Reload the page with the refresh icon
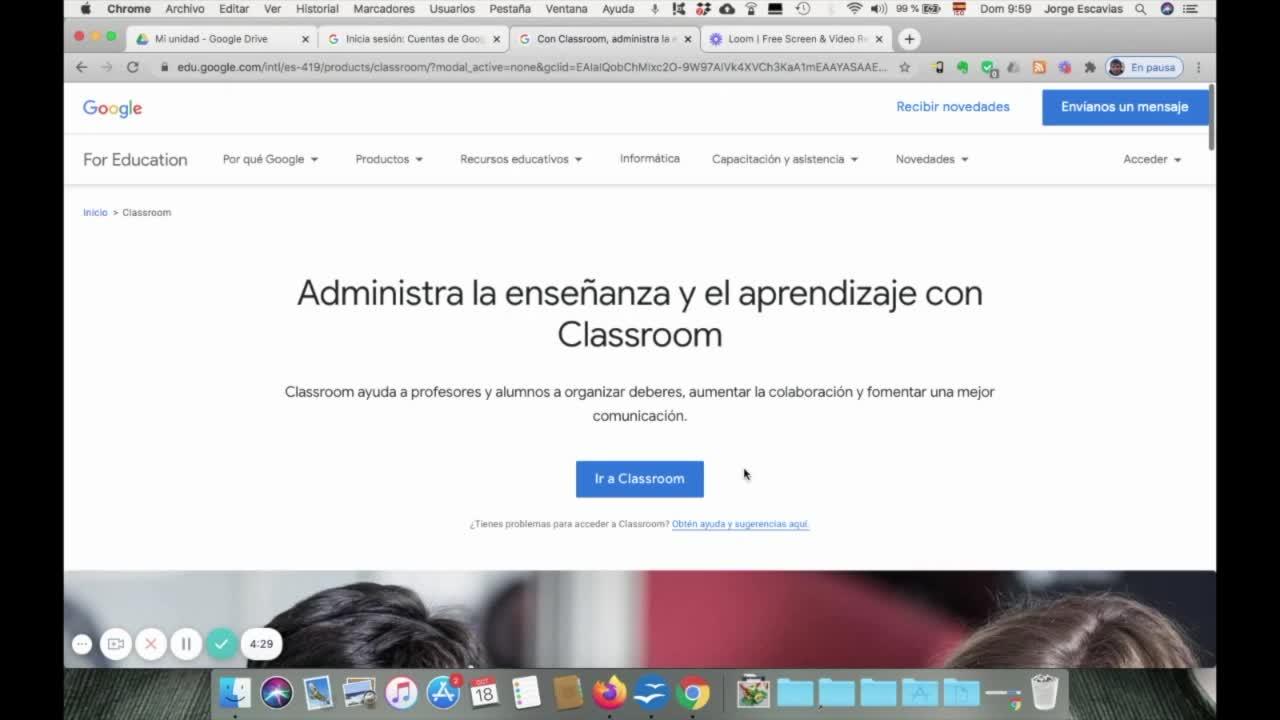Viewport: 1280px width, 720px height. [132, 67]
